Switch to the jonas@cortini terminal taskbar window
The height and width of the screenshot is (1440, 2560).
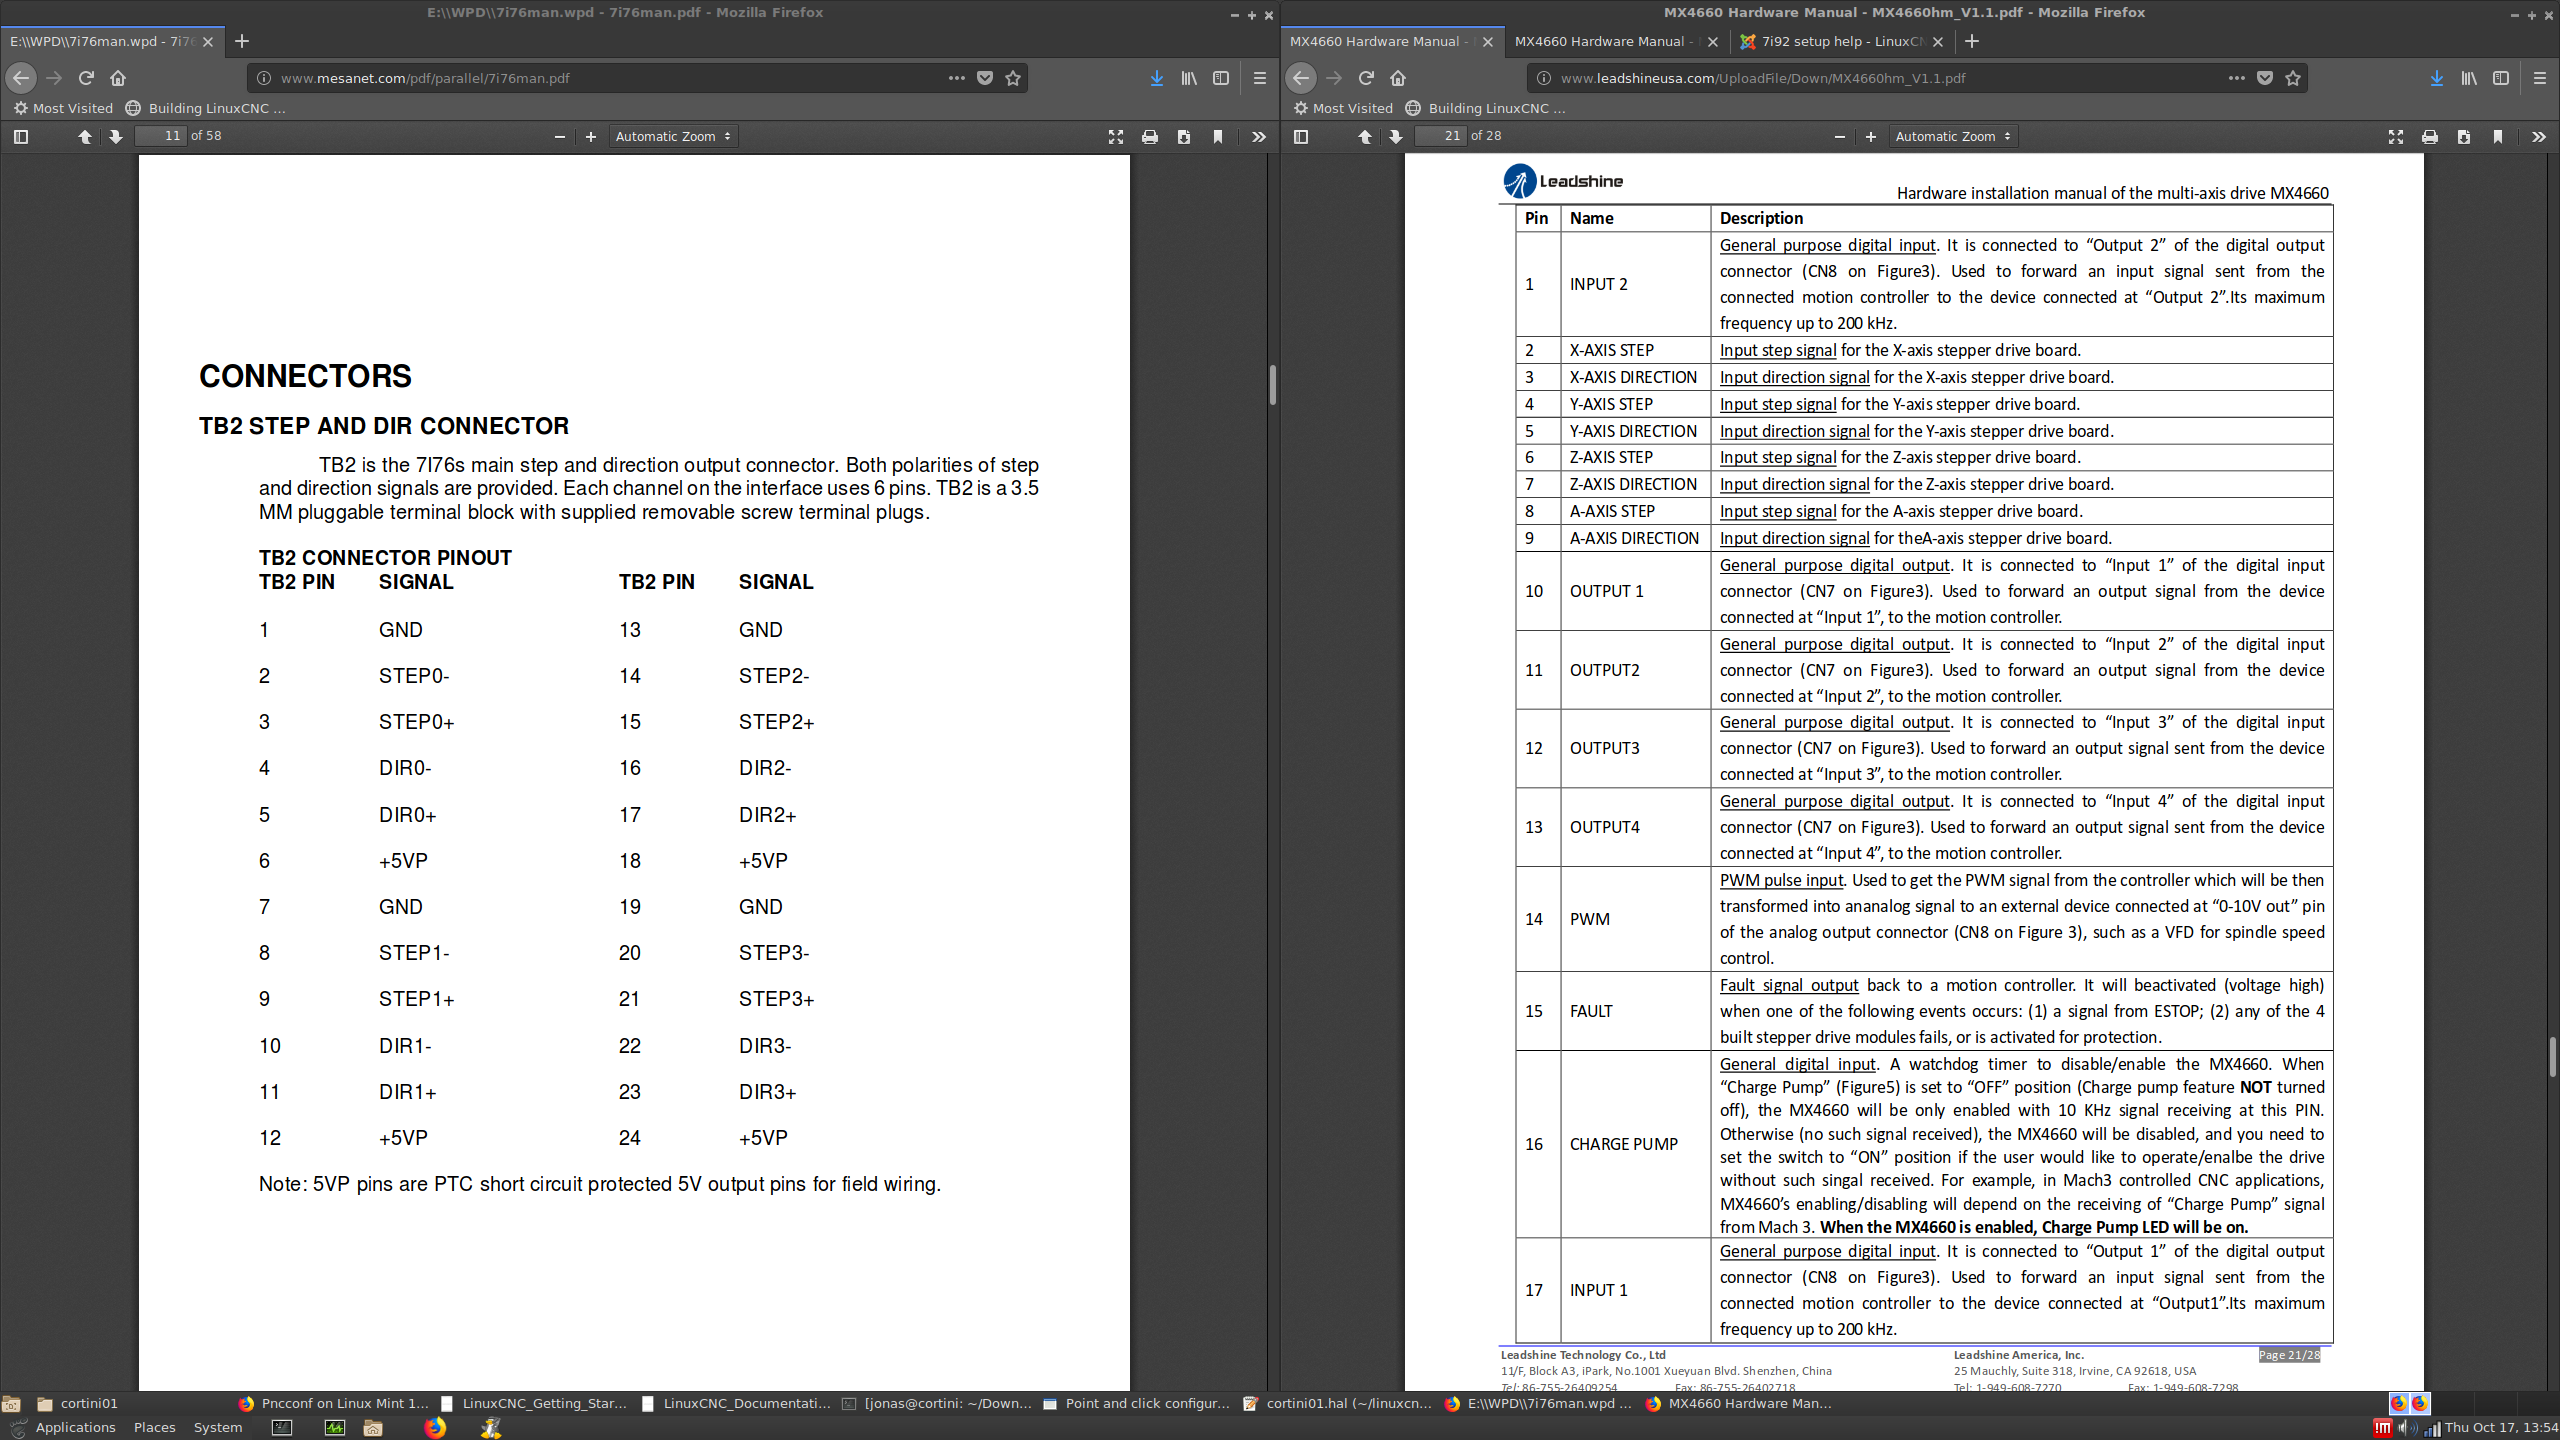click(936, 1403)
